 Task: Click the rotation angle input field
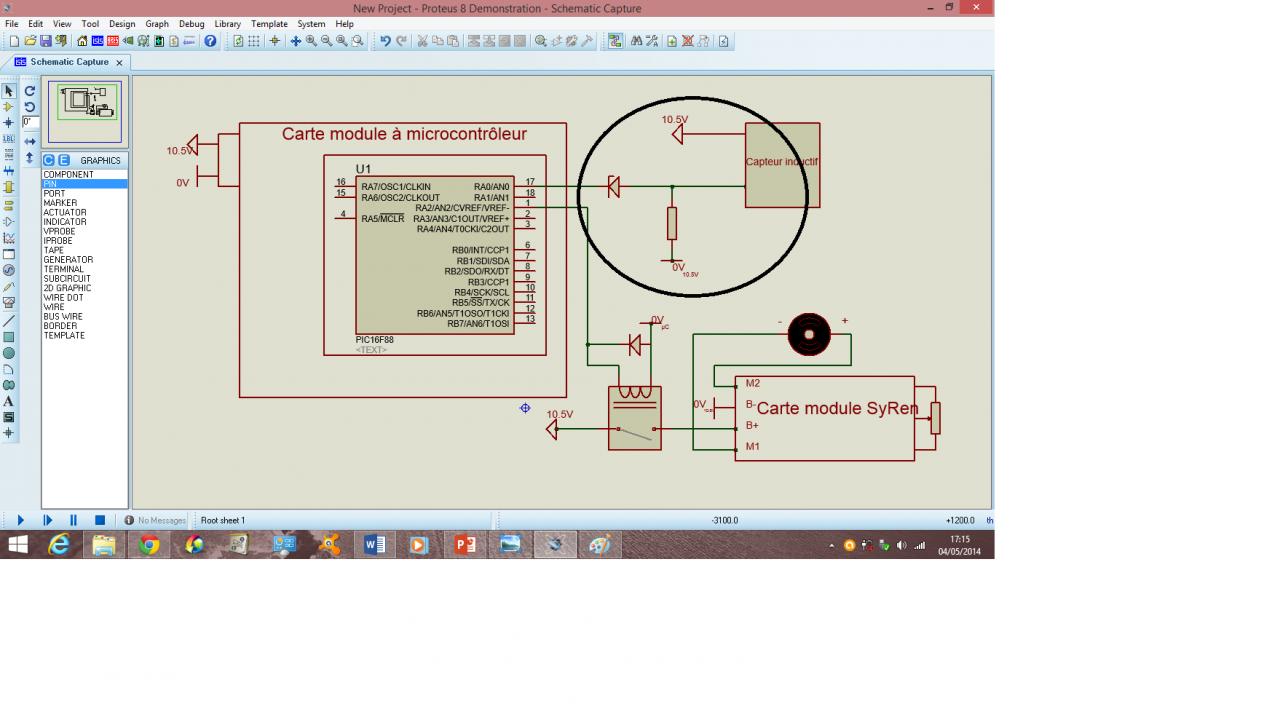pyautogui.click(x=30, y=122)
